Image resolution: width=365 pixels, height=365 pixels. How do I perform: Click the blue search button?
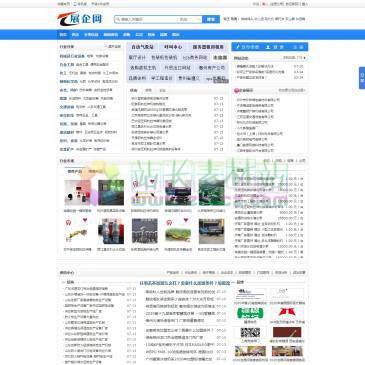tap(211, 19)
